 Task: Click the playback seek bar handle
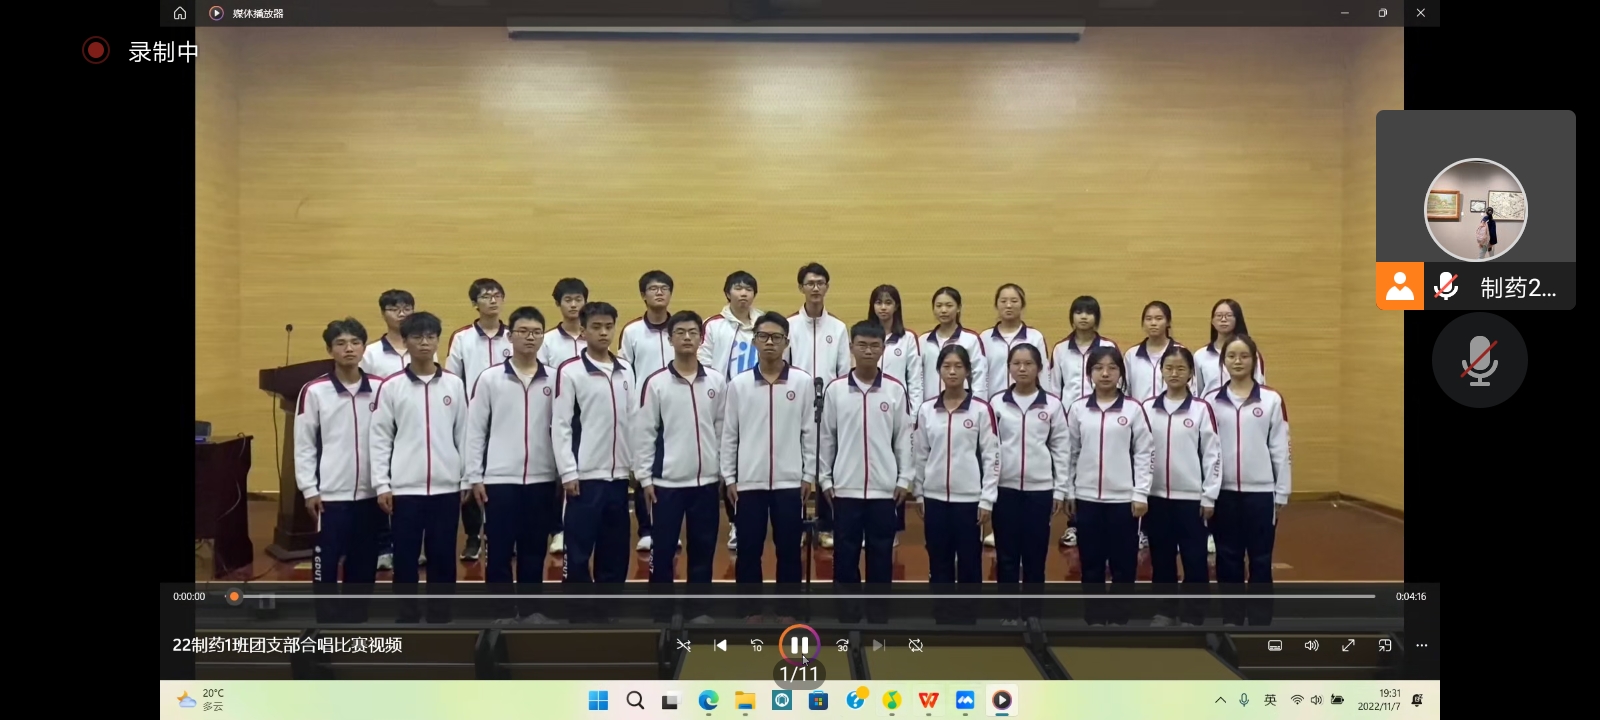click(x=234, y=597)
